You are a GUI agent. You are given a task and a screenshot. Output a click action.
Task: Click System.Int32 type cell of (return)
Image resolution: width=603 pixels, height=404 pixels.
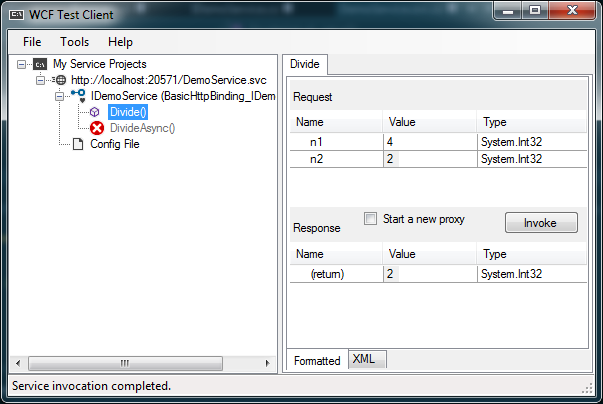point(532,274)
